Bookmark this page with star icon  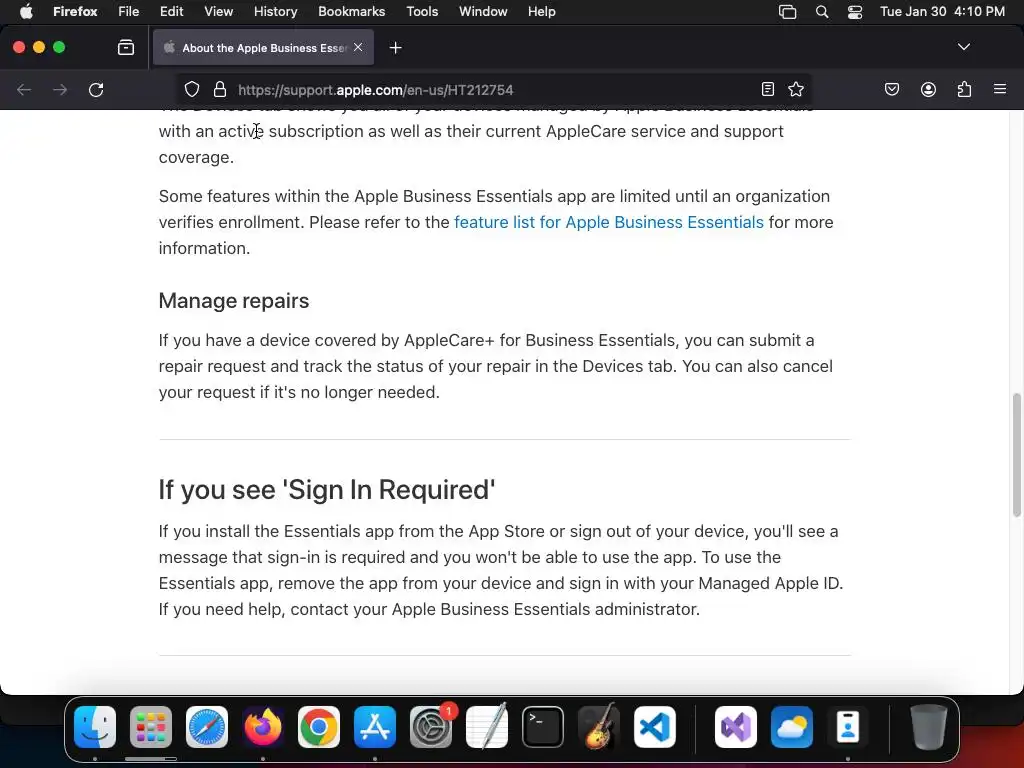795,89
